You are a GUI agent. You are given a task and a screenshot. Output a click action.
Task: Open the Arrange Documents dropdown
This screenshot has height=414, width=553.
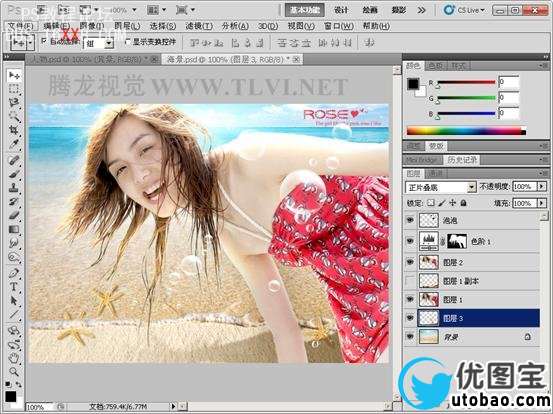pos(156,10)
